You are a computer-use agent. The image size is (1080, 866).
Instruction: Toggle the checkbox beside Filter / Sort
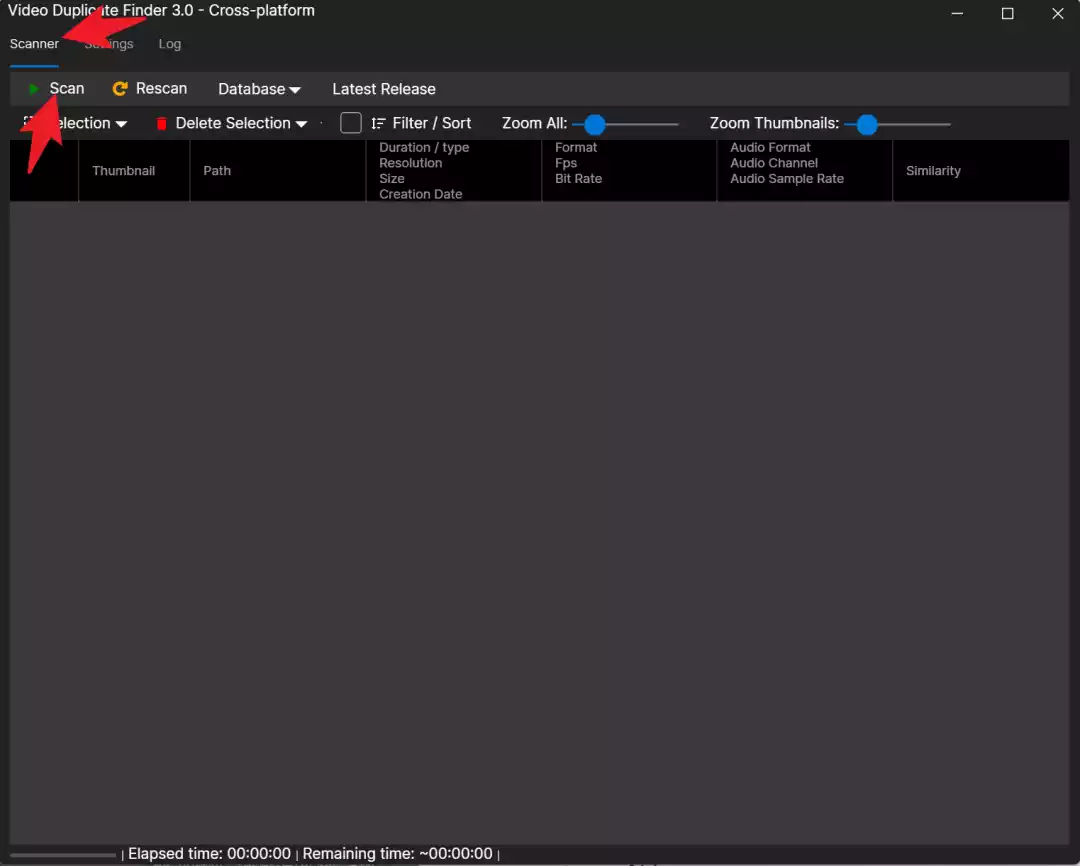351,123
